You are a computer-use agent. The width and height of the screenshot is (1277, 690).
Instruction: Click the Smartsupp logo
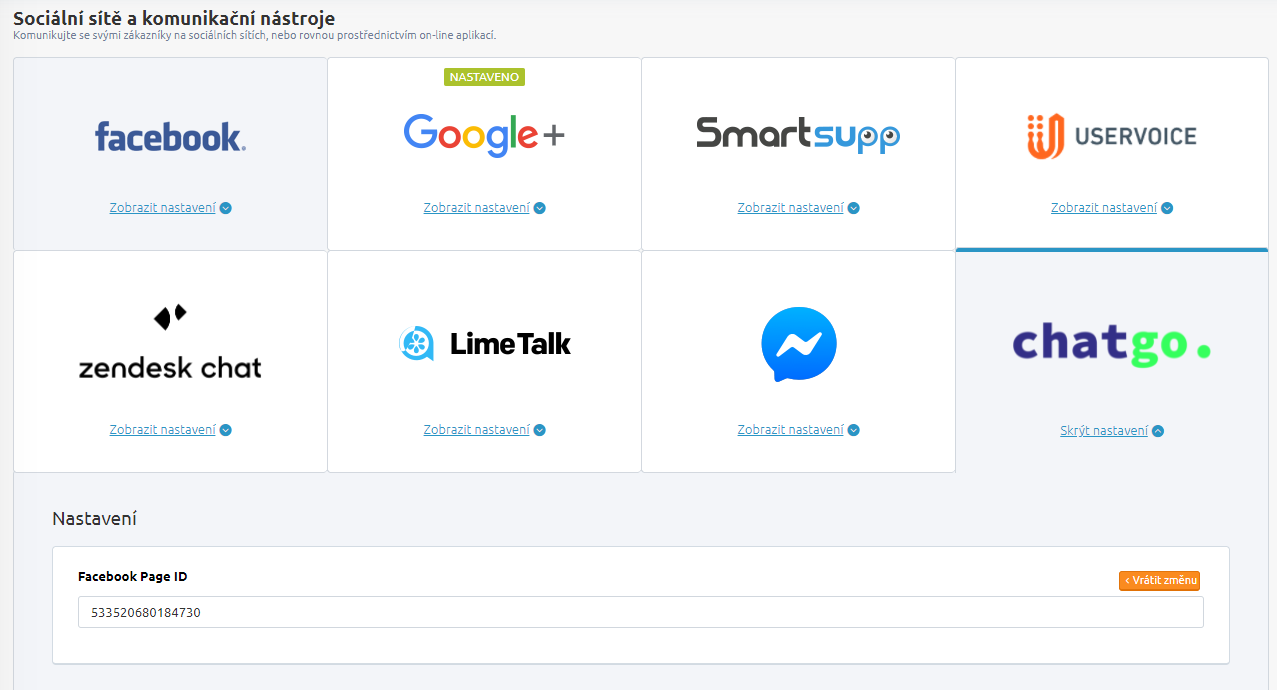pyautogui.click(x=798, y=135)
